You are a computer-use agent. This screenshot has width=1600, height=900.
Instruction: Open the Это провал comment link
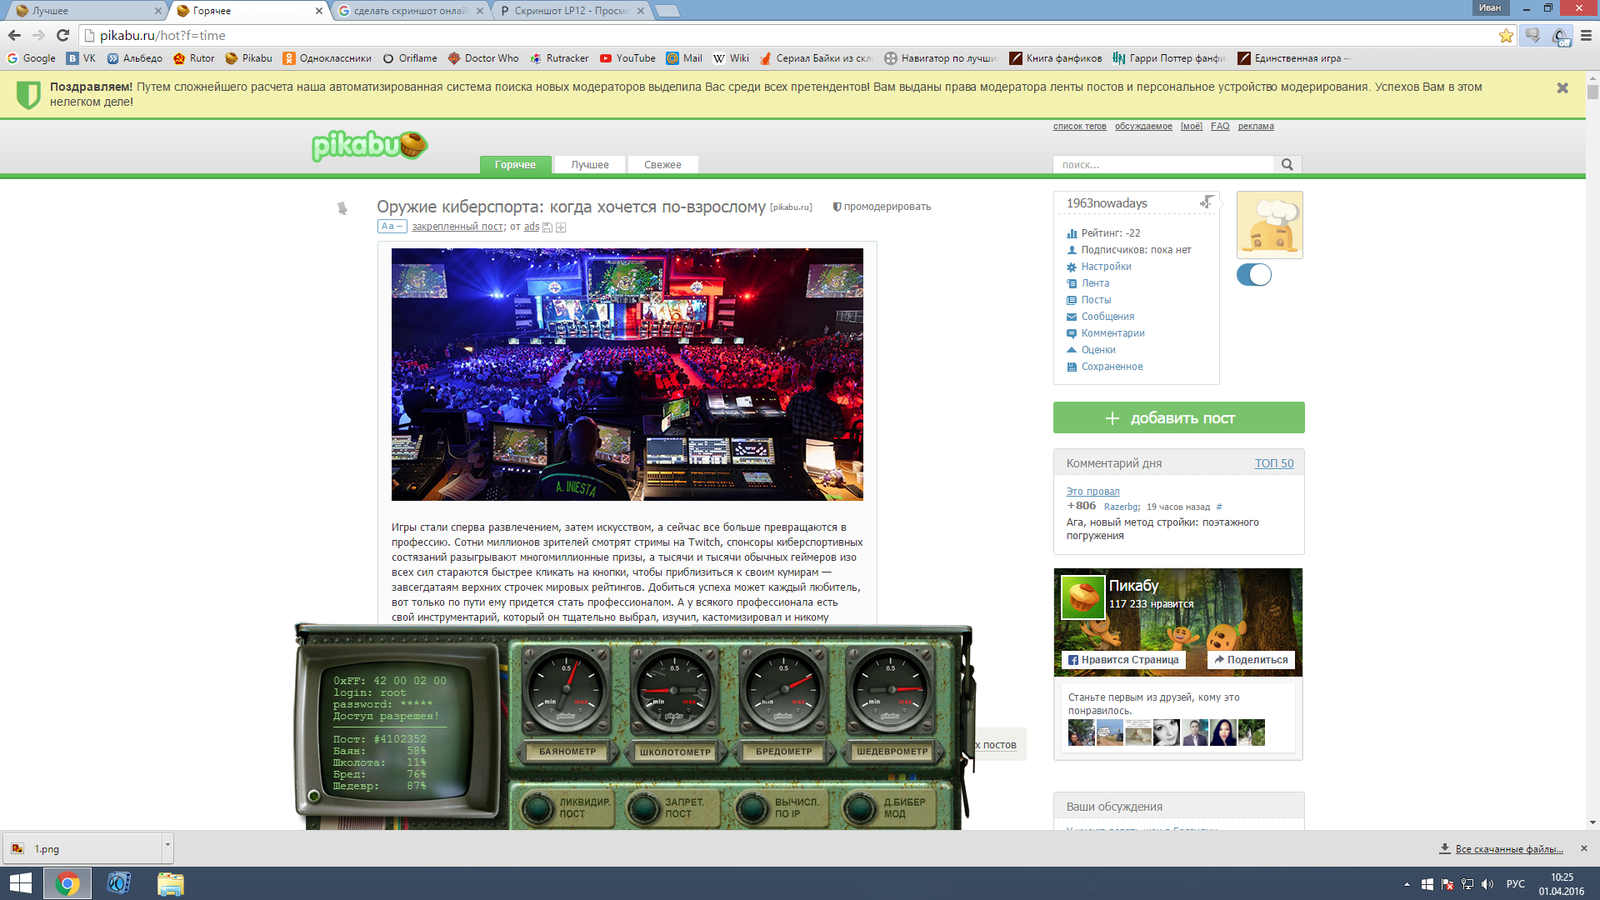[1093, 492]
